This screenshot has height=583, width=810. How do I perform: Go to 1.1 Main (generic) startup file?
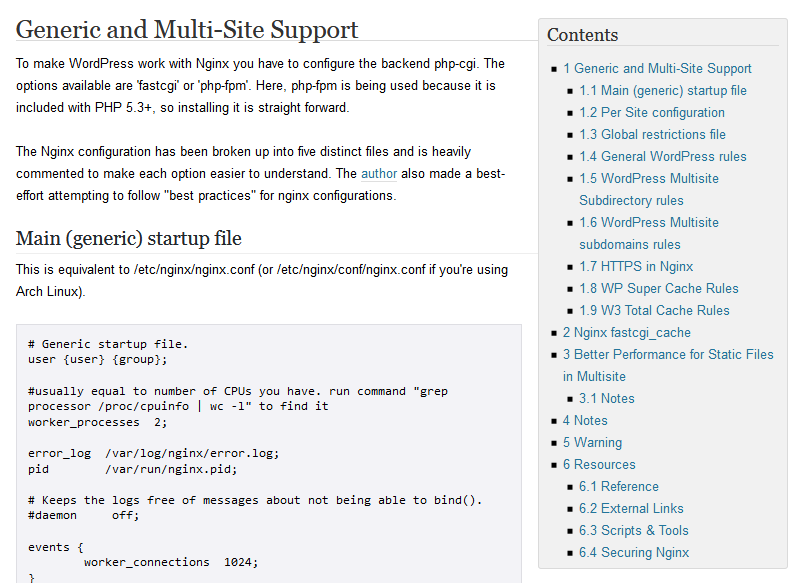tap(663, 91)
